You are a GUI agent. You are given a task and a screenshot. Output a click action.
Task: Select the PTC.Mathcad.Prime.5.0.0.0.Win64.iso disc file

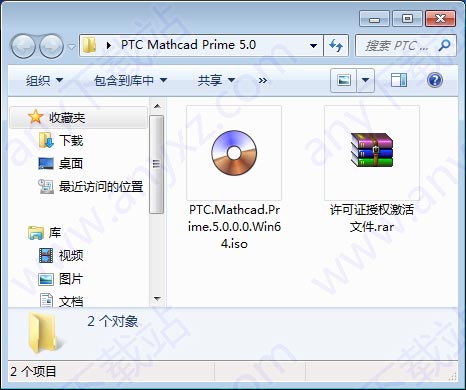point(234,178)
